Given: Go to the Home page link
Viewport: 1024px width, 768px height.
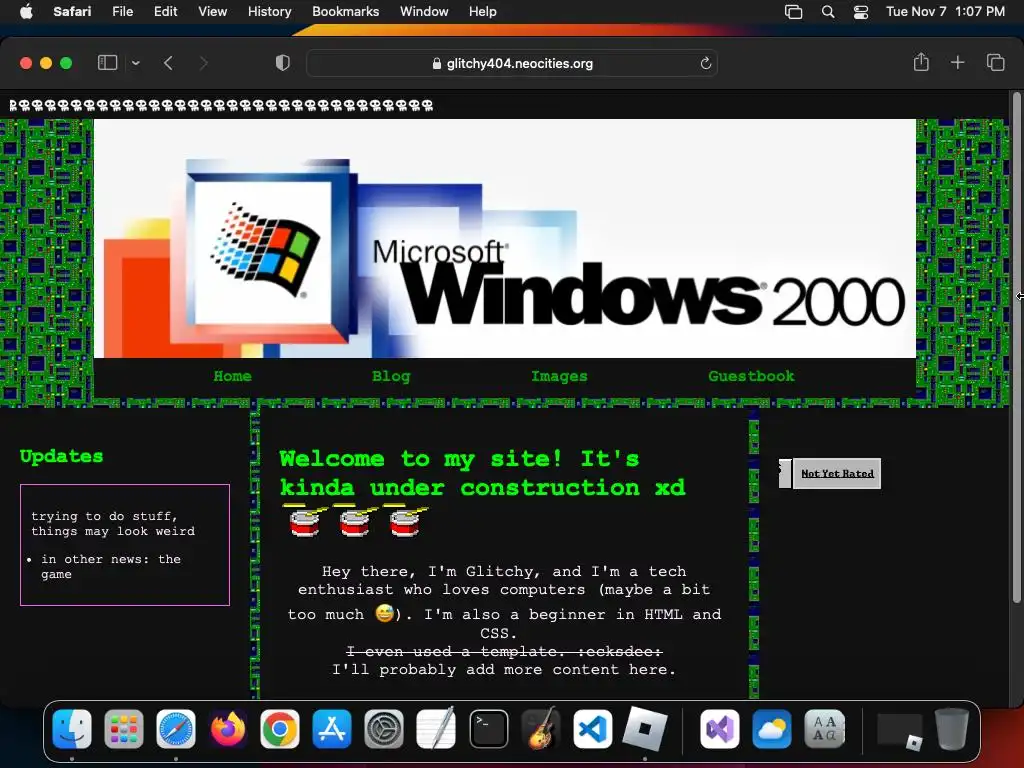Looking at the screenshot, I should coord(232,376).
